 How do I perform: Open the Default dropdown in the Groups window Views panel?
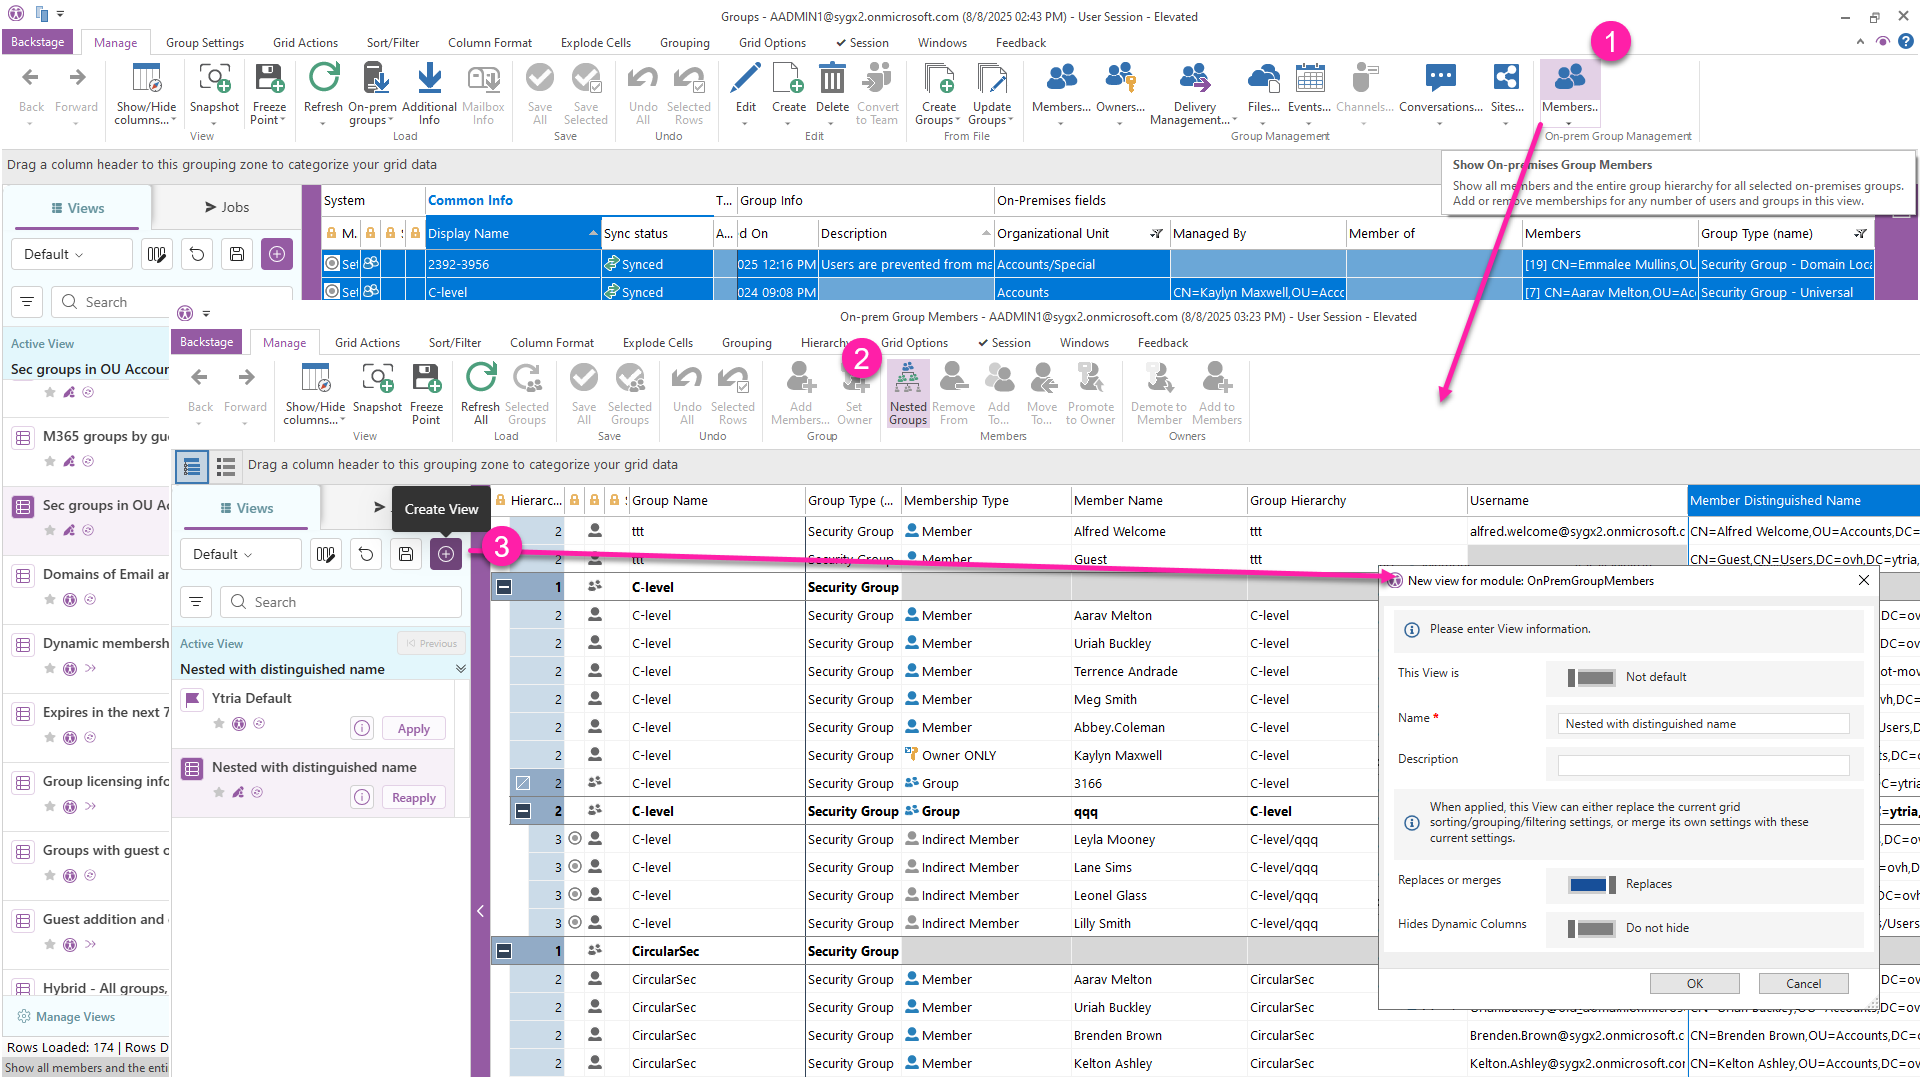[x=72, y=254]
